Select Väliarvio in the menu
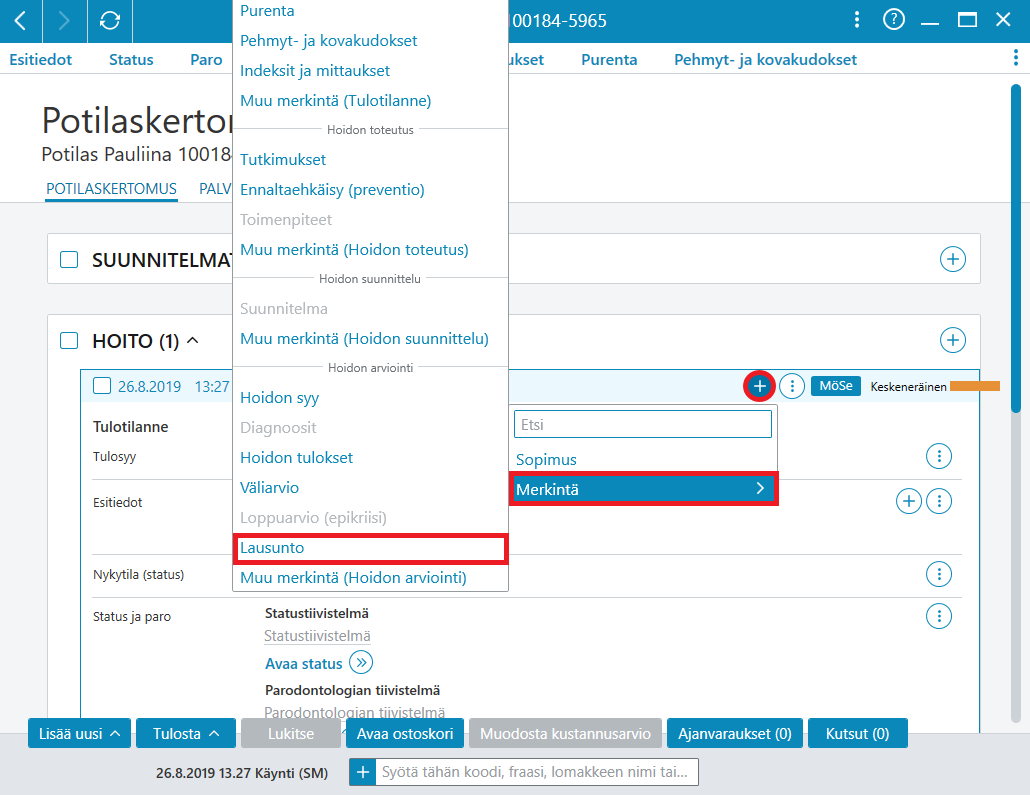 (x=269, y=488)
